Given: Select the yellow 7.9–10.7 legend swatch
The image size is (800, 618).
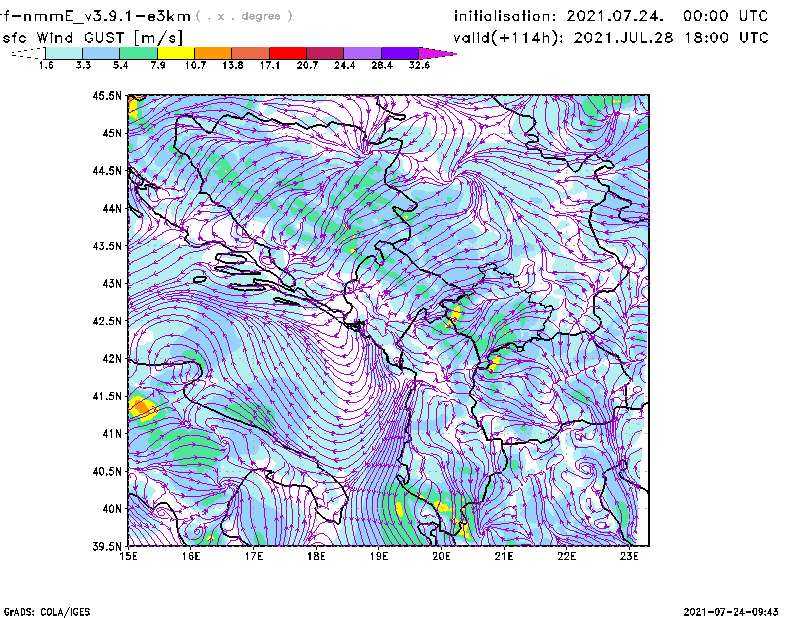Looking at the screenshot, I should point(176,53).
